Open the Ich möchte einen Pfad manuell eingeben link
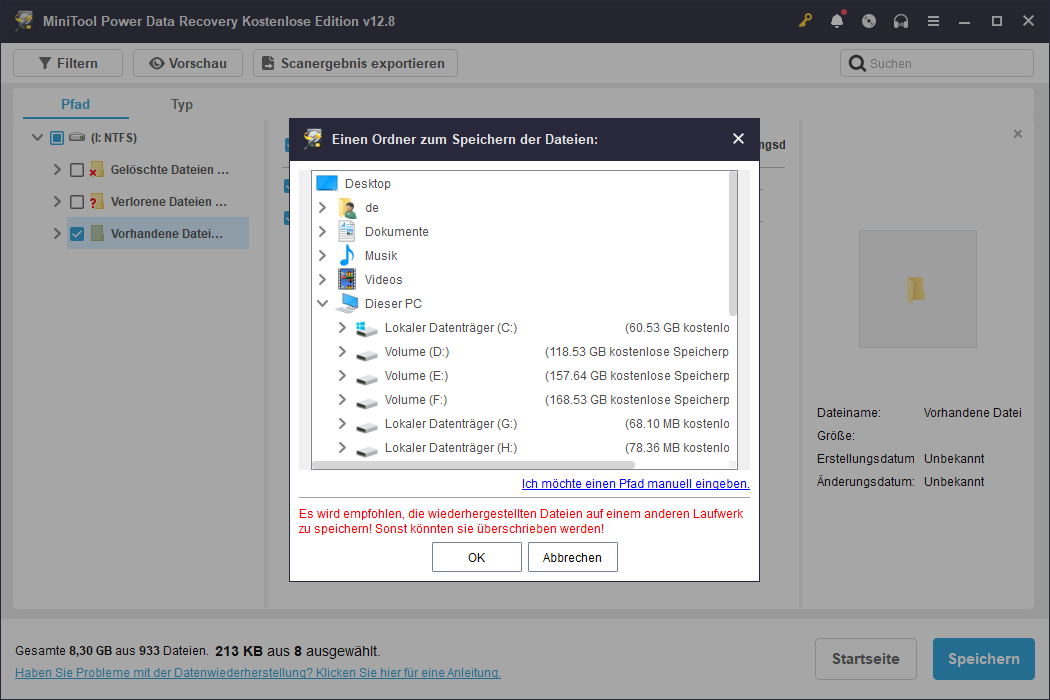This screenshot has height=700, width=1050. 635,483
